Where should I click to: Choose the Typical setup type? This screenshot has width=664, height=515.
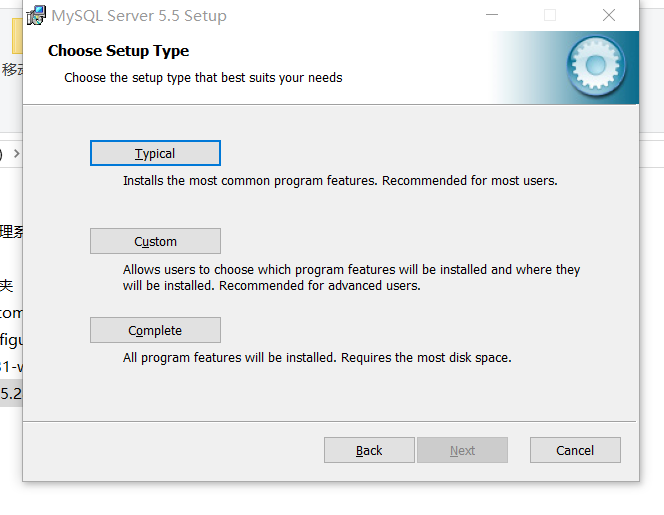[x=155, y=153]
